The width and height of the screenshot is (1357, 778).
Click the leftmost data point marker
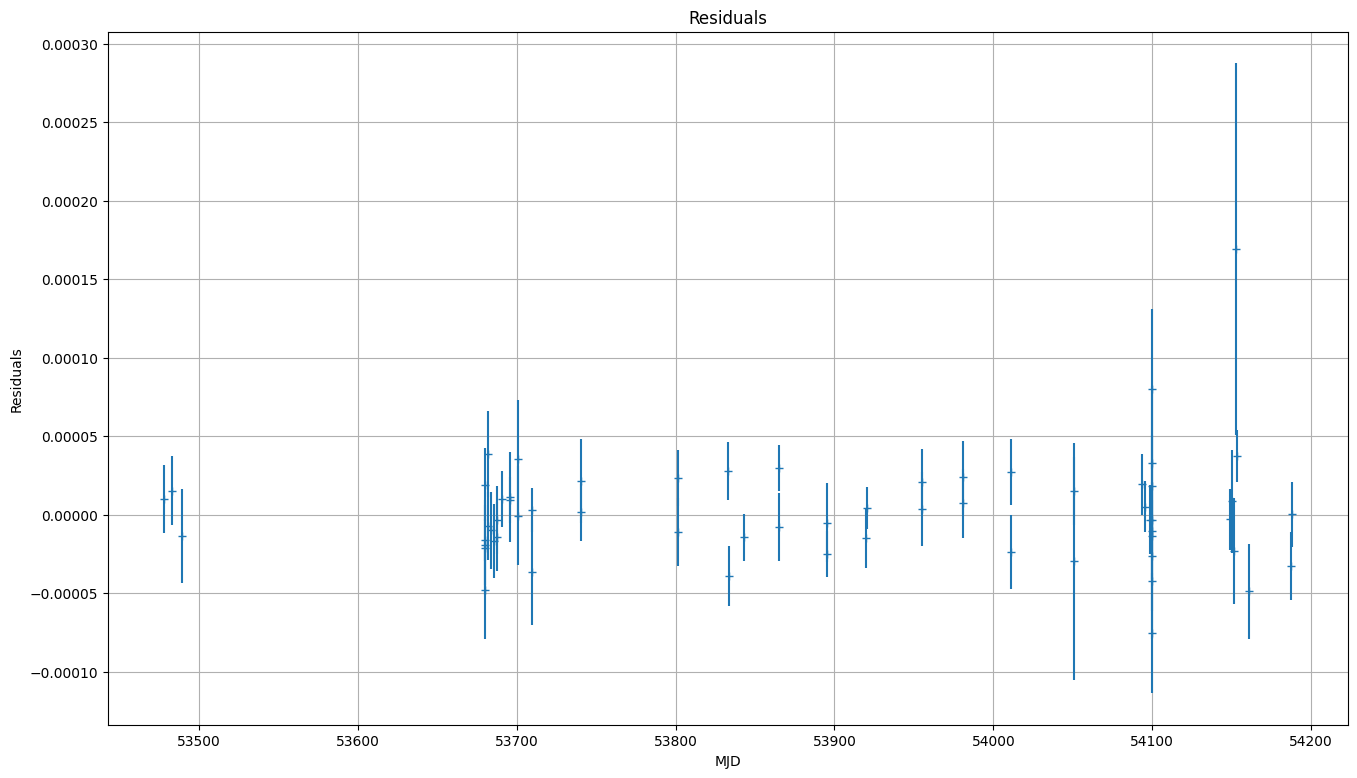tap(164, 499)
